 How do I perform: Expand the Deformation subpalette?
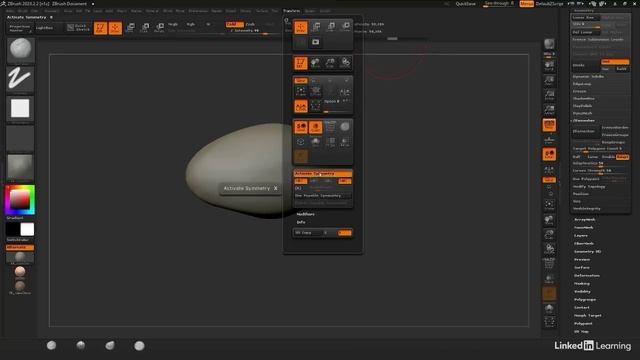tap(587, 276)
